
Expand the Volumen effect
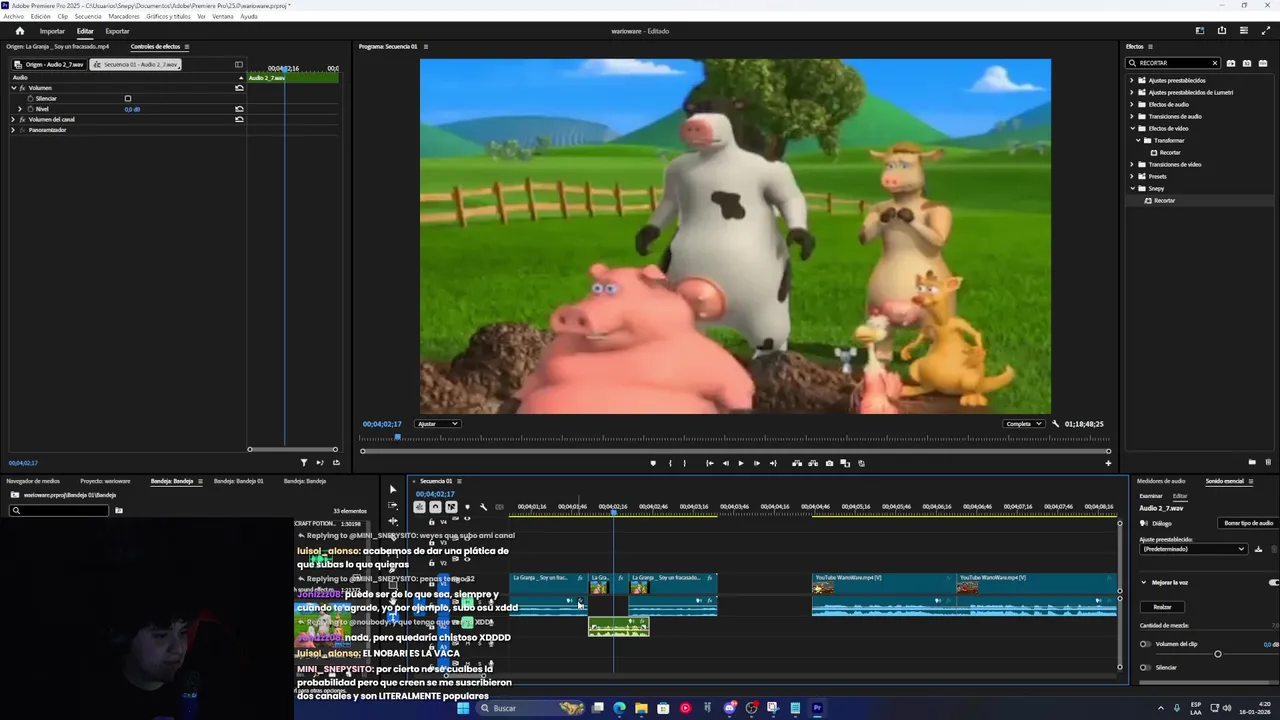point(14,88)
